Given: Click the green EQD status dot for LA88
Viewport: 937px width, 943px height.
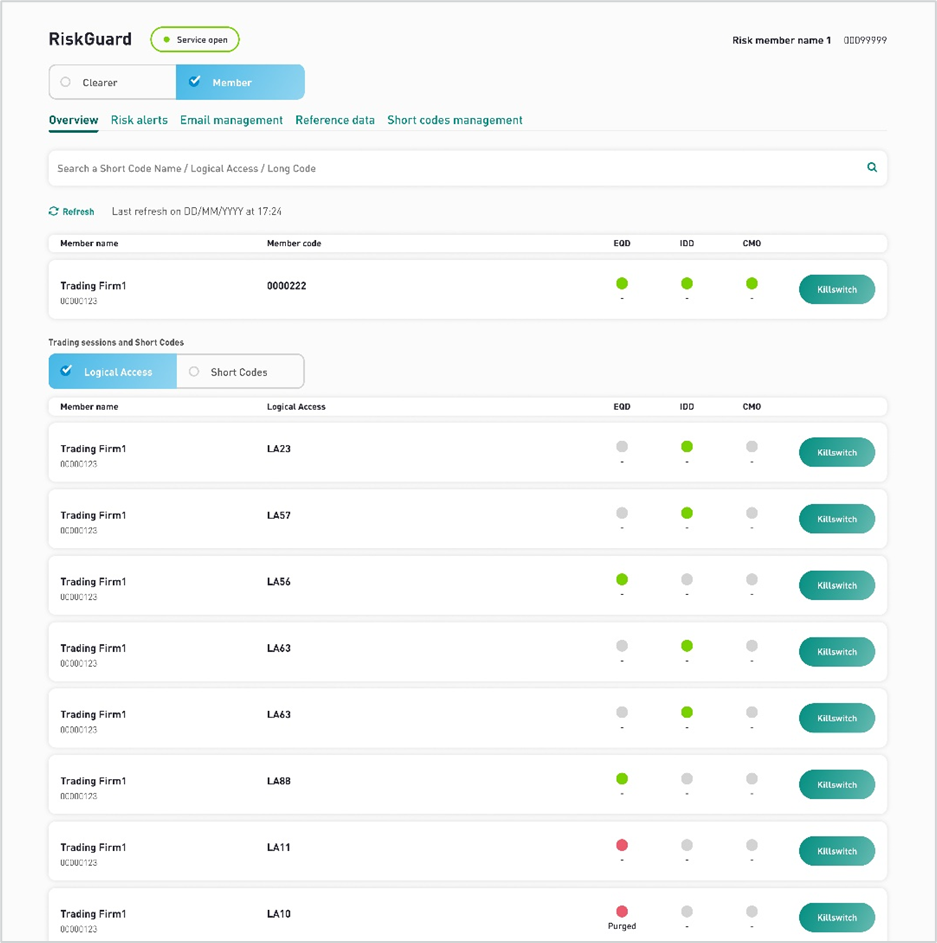Looking at the screenshot, I should [622, 779].
